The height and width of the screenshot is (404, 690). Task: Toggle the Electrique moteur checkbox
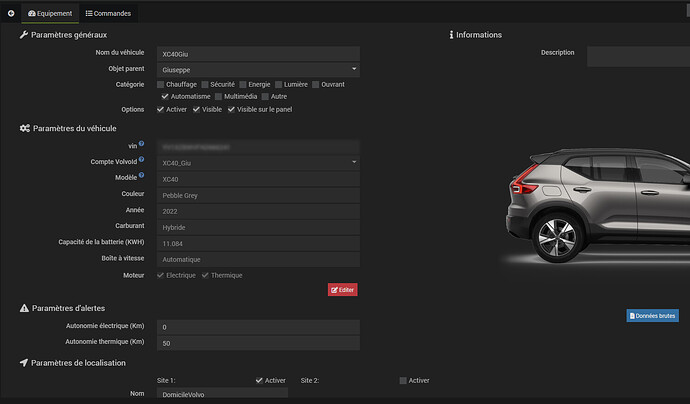(x=161, y=275)
